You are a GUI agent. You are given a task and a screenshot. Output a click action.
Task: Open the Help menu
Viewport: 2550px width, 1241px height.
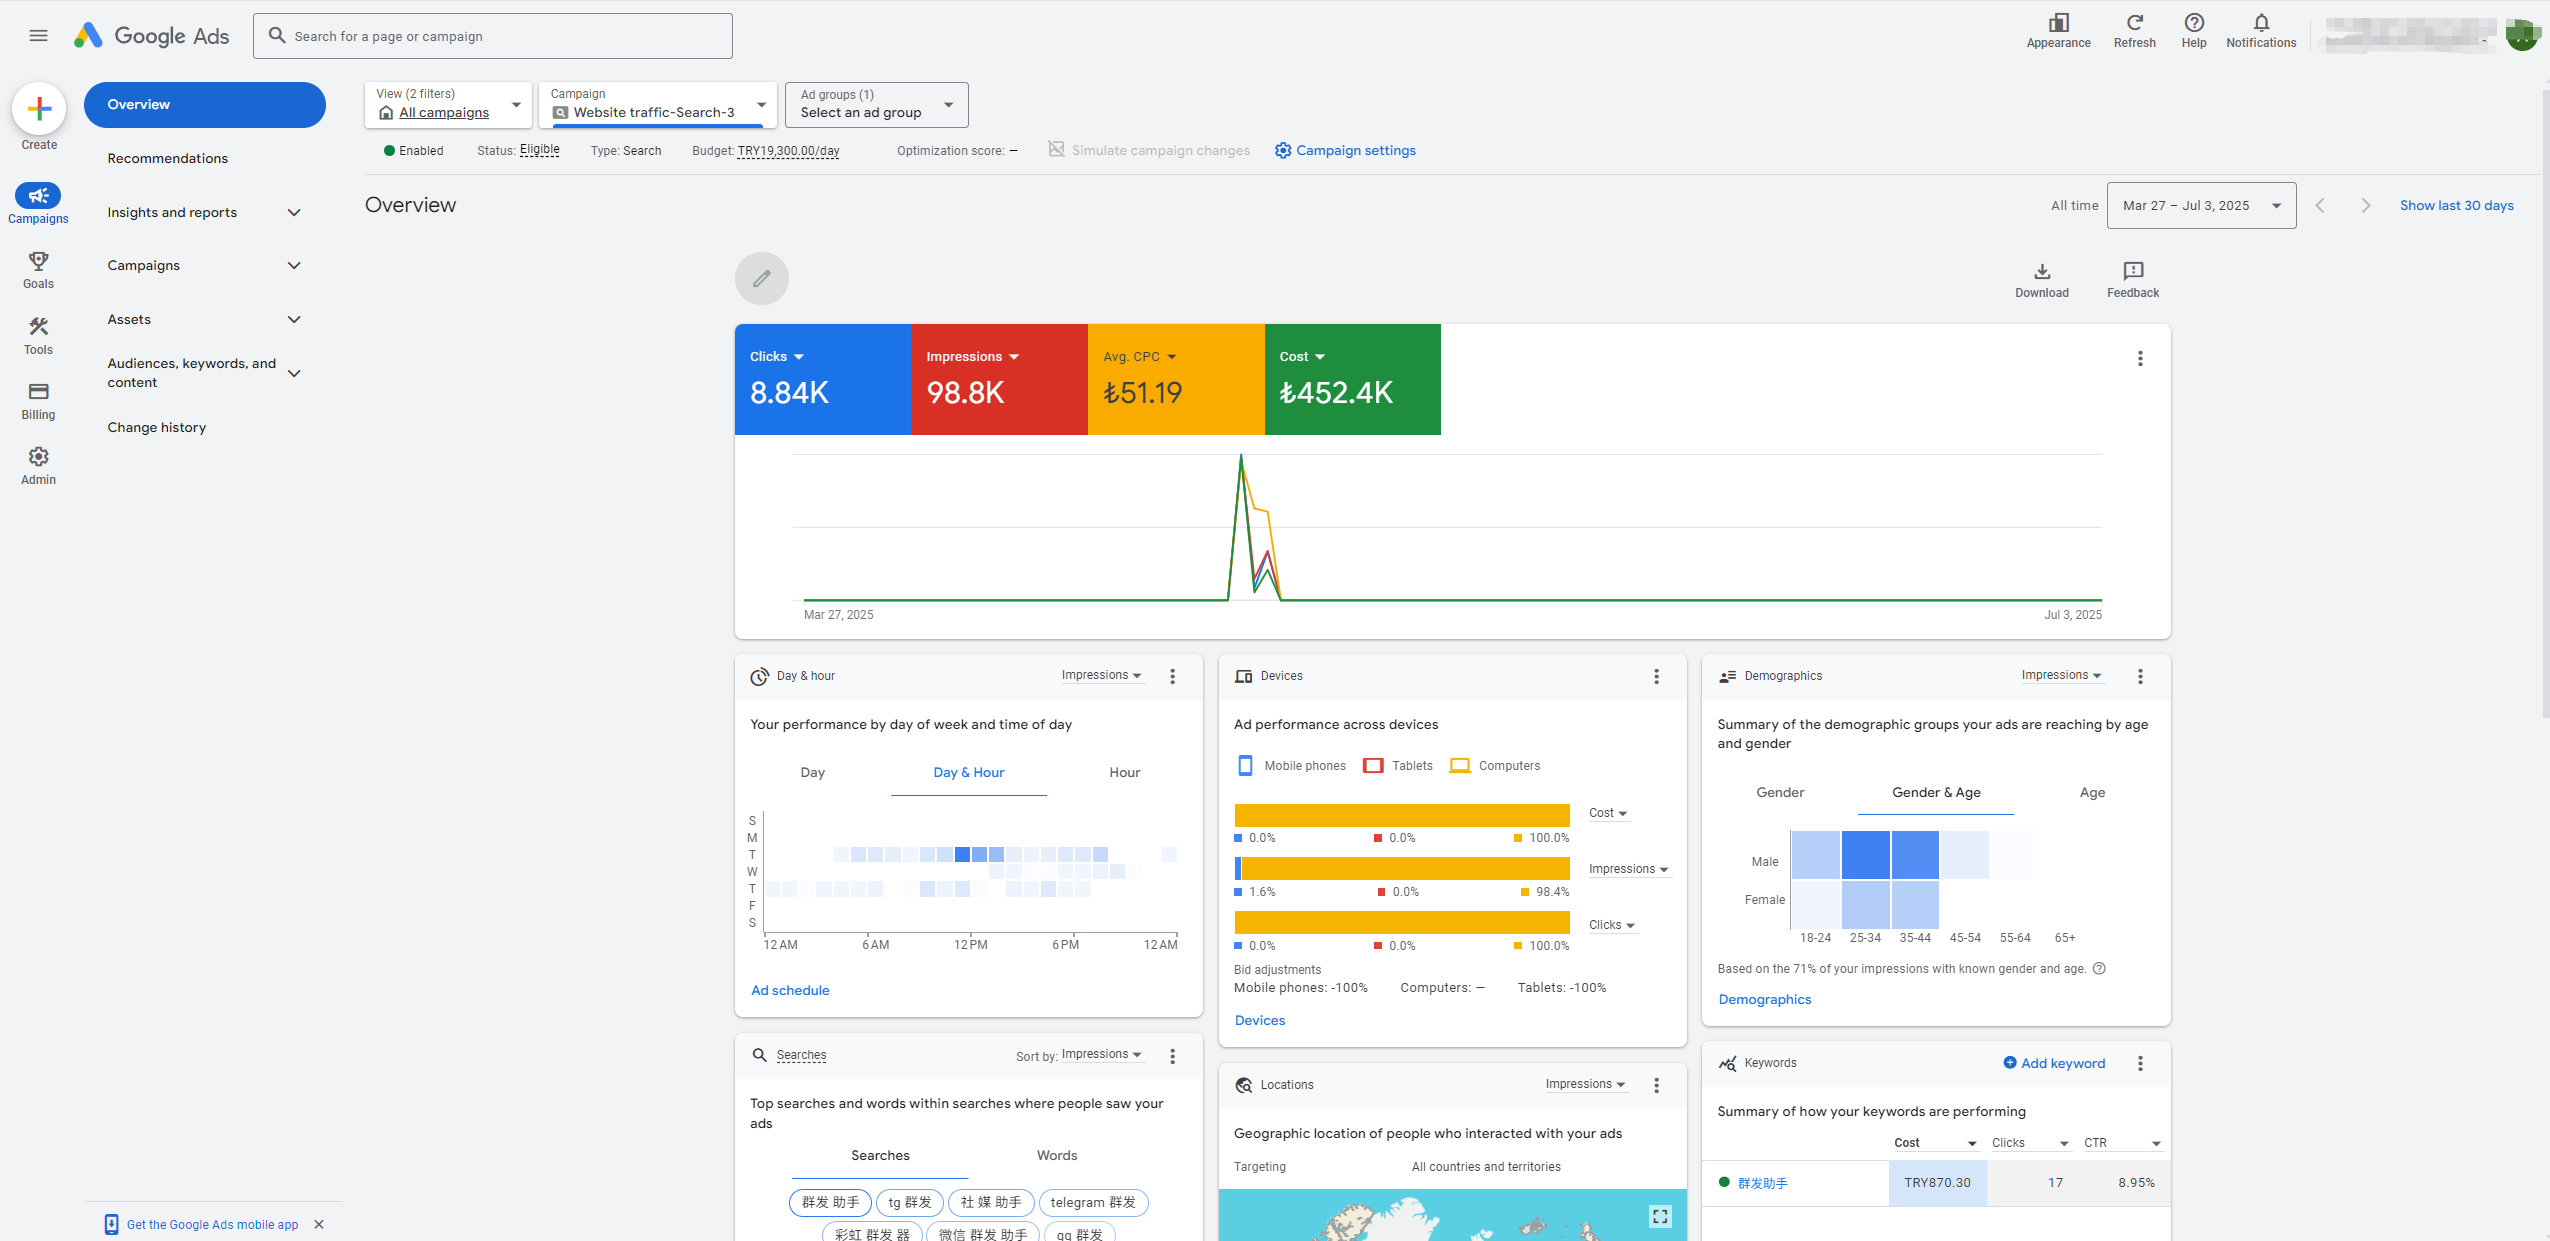pyautogui.click(x=2193, y=31)
